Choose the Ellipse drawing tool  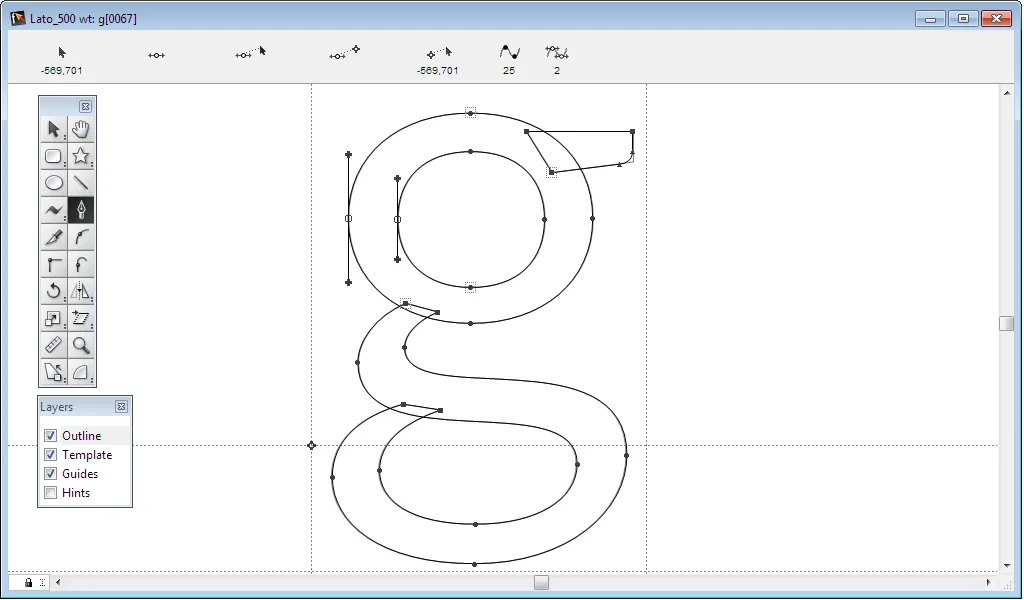click(54, 182)
